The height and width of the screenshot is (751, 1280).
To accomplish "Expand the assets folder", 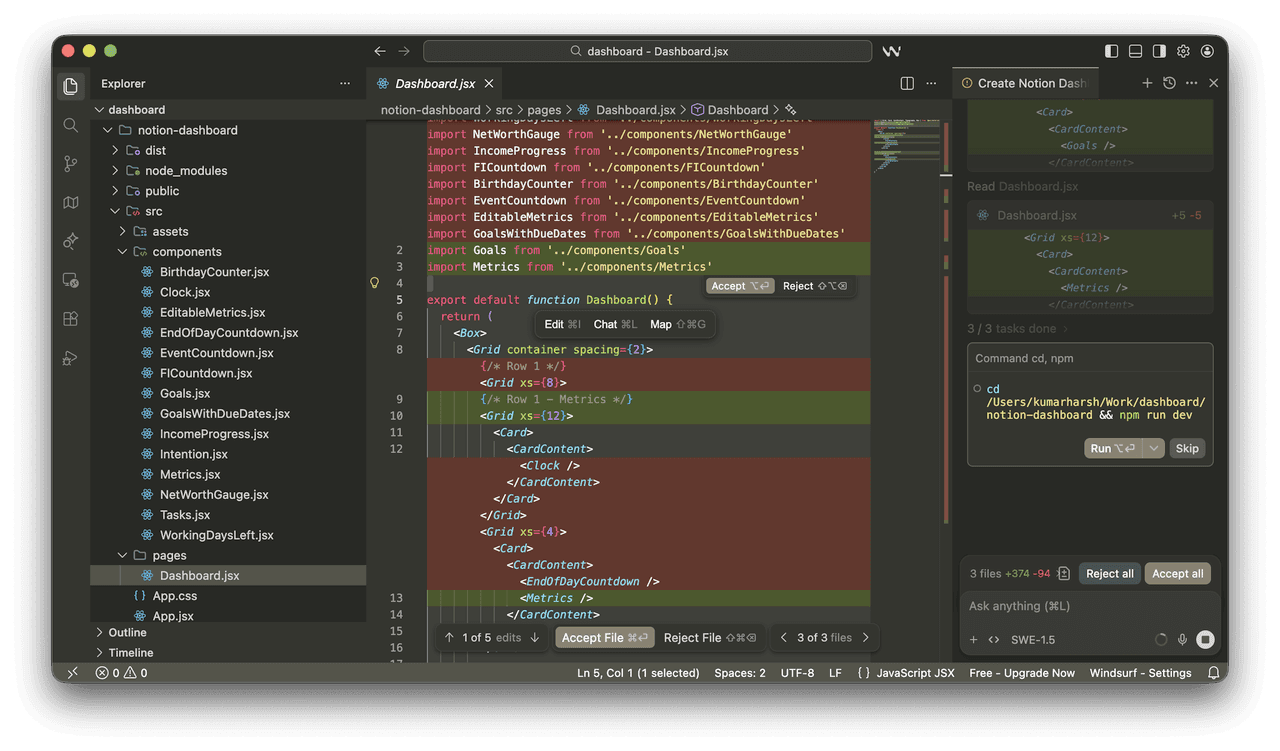I will [x=123, y=231].
